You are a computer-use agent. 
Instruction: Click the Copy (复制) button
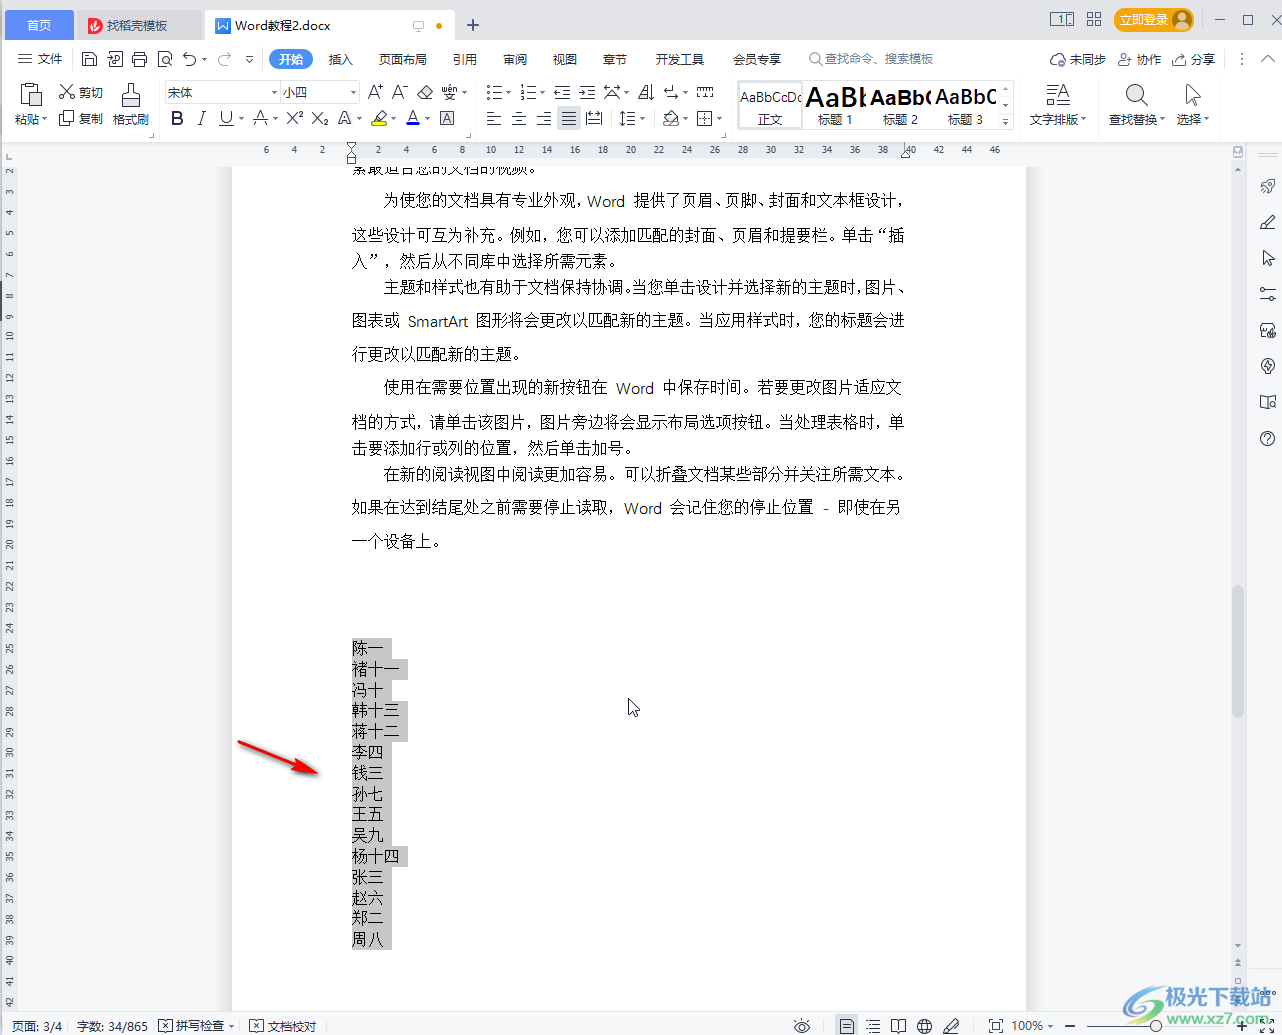81,118
